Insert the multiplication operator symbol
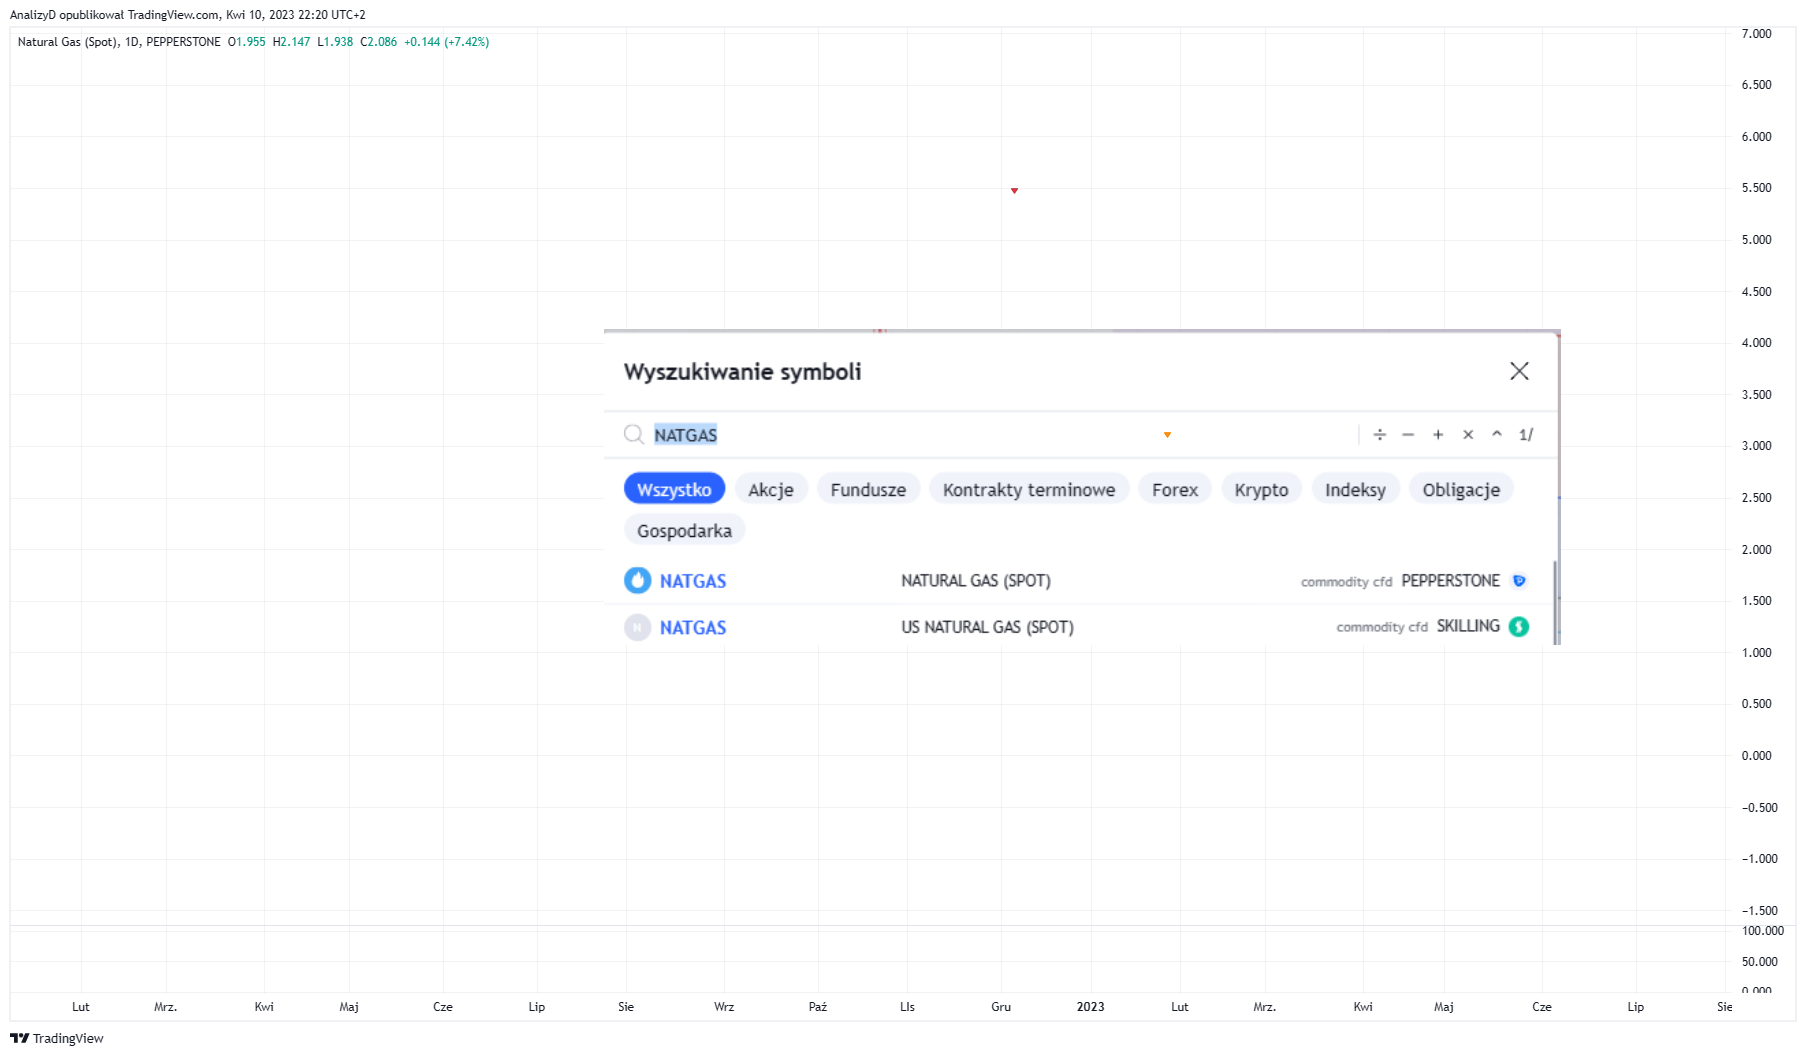Image resolution: width=1806 pixels, height=1056 pixels. (1468, 434)
